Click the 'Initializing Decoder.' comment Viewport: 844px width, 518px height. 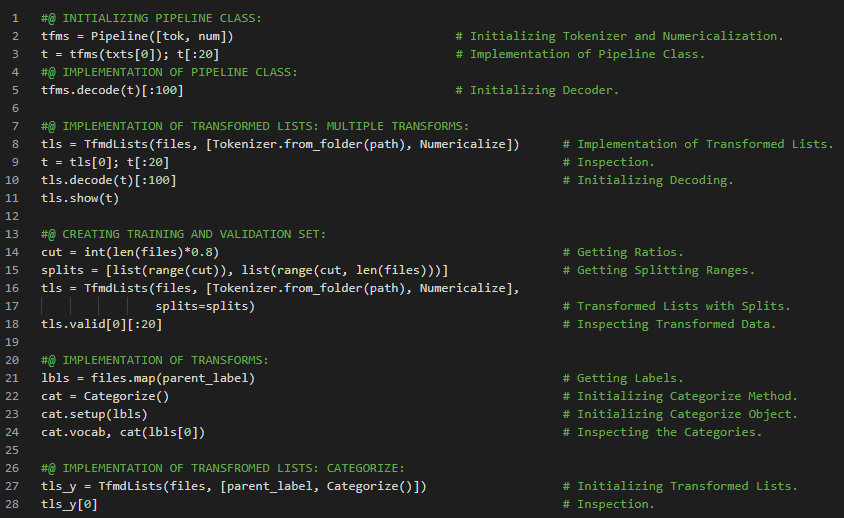[x=544, y=90]
